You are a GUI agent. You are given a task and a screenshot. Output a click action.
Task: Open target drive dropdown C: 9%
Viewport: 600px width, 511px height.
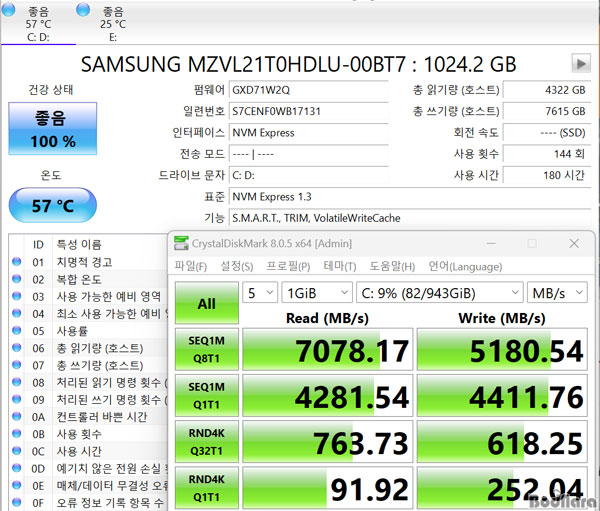pos(440,293)
